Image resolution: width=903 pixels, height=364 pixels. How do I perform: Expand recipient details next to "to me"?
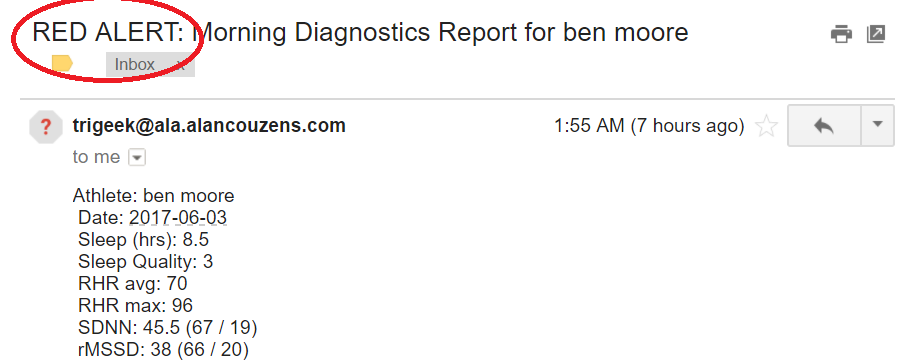136,157
